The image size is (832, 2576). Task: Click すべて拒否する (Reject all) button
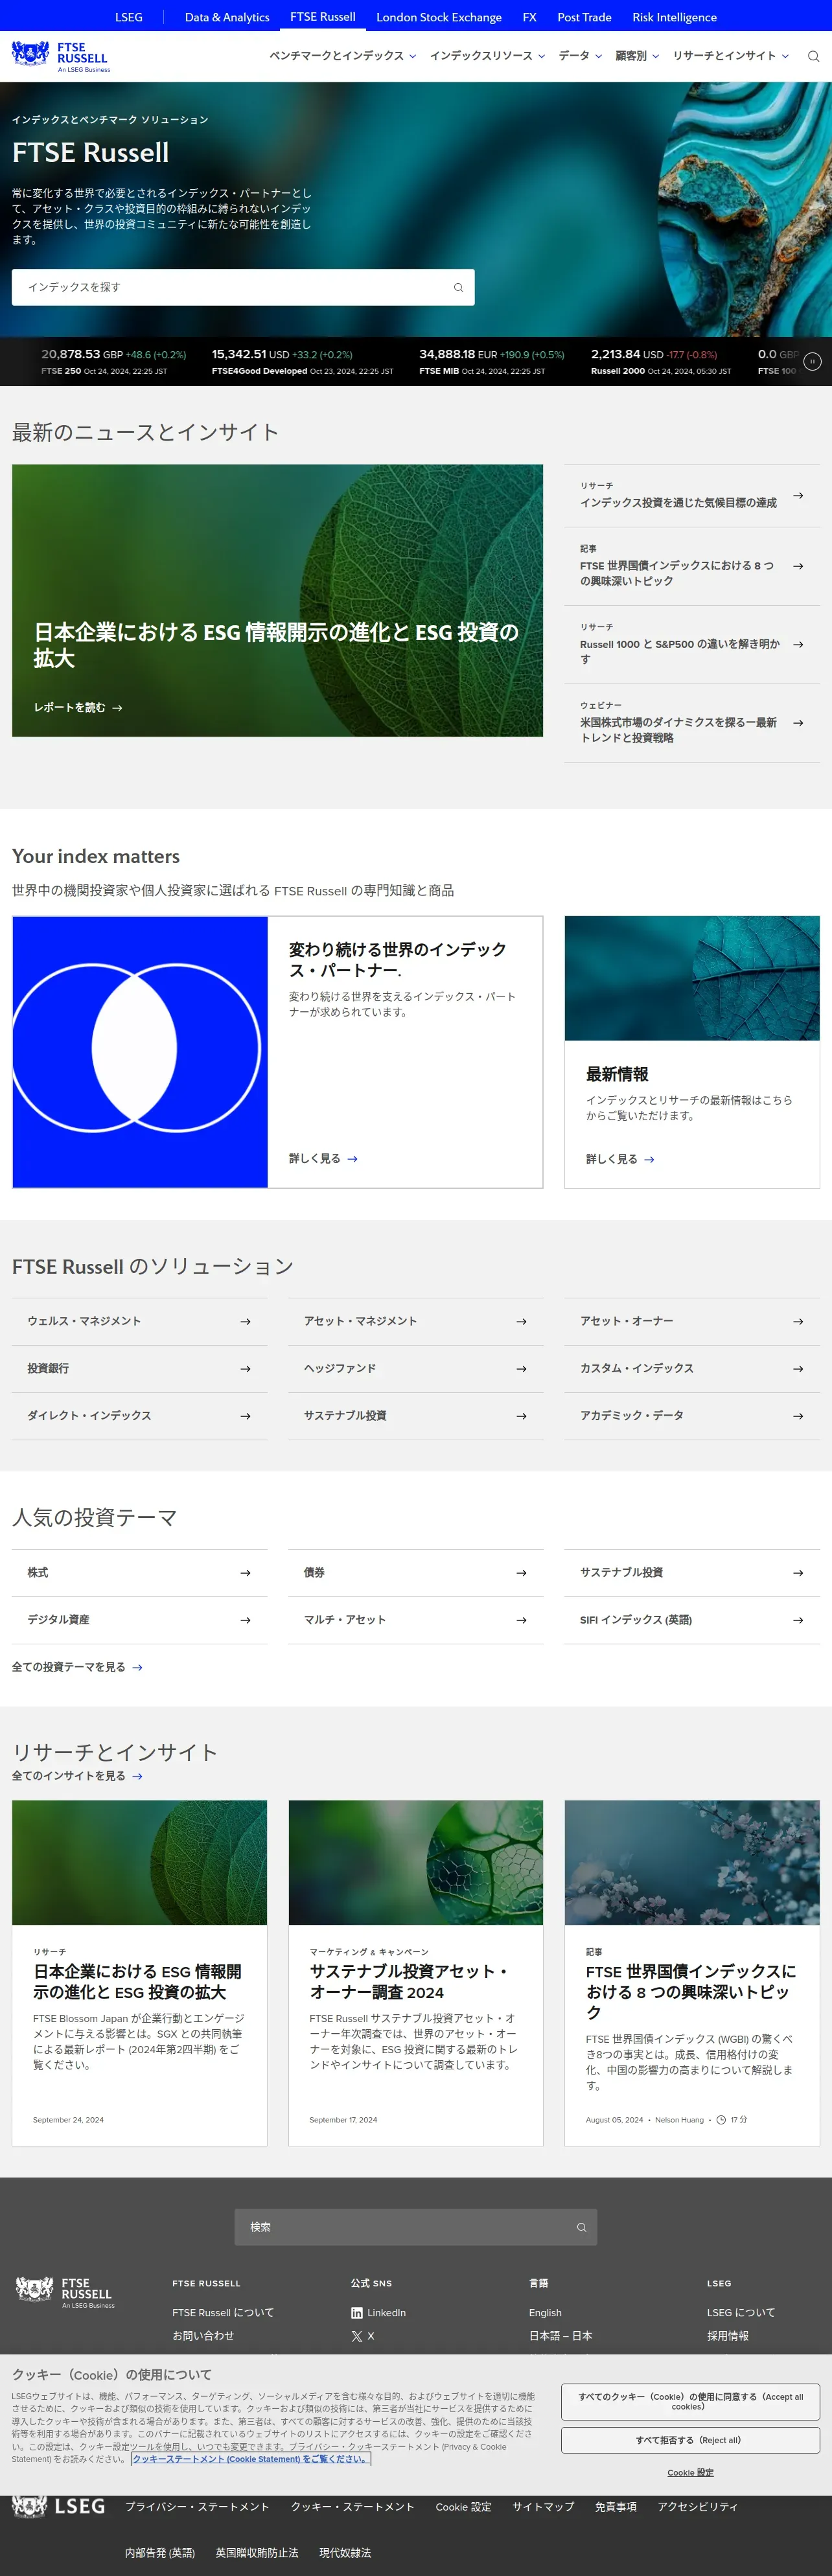690,2440
